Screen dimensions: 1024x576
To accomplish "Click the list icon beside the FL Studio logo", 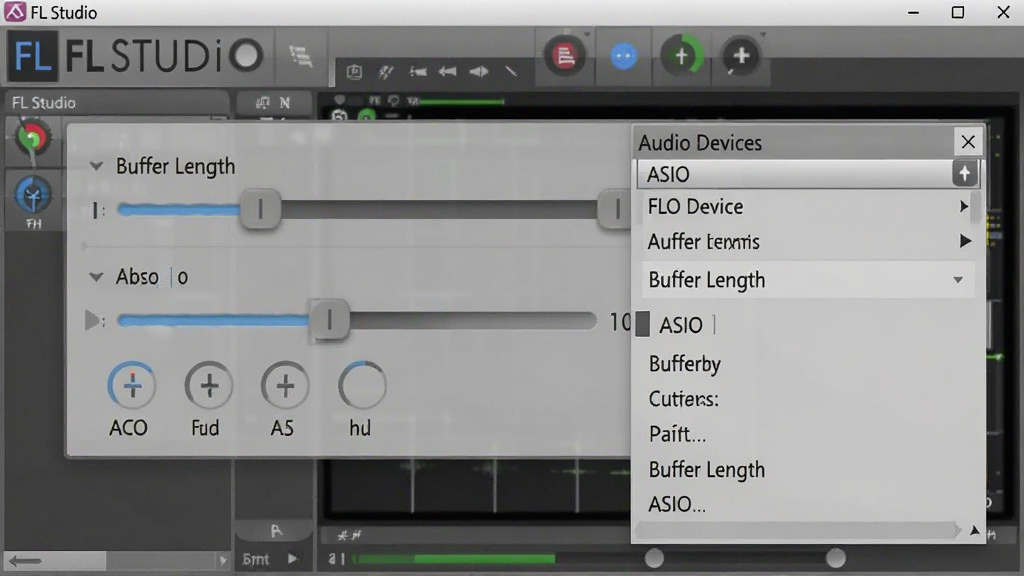I will point(300,56).
